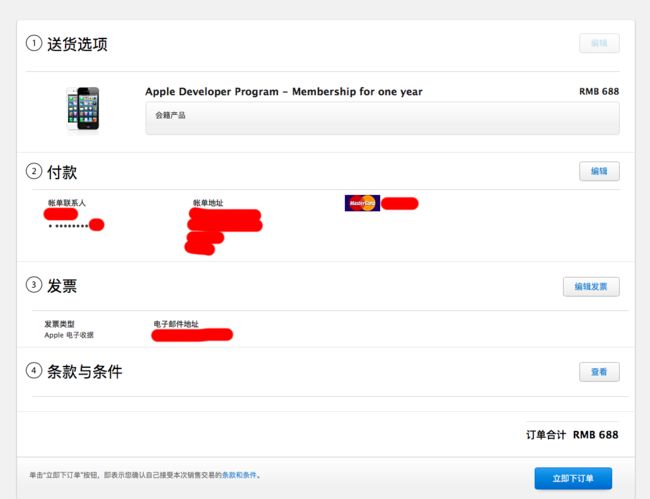Click the 付款 section heading
Screen dimensions: 650x499
click(x=62, y=172)
